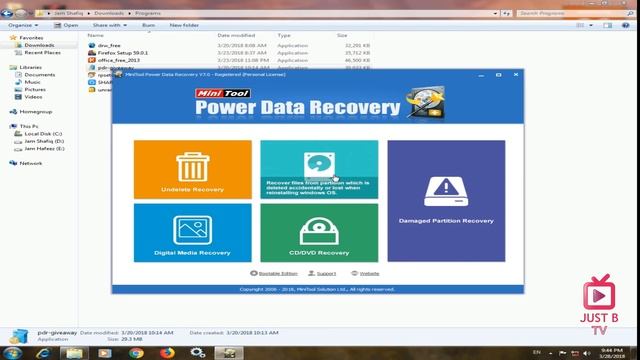The image size is (640, 360).
Task: Go back with Explorer back arrow
Action: pyautogui.click(x=7, y=13)
